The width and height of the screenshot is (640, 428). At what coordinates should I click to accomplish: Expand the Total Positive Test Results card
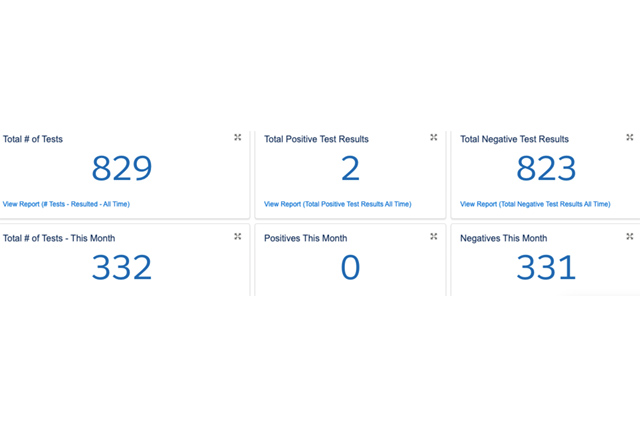pos(434,137)
